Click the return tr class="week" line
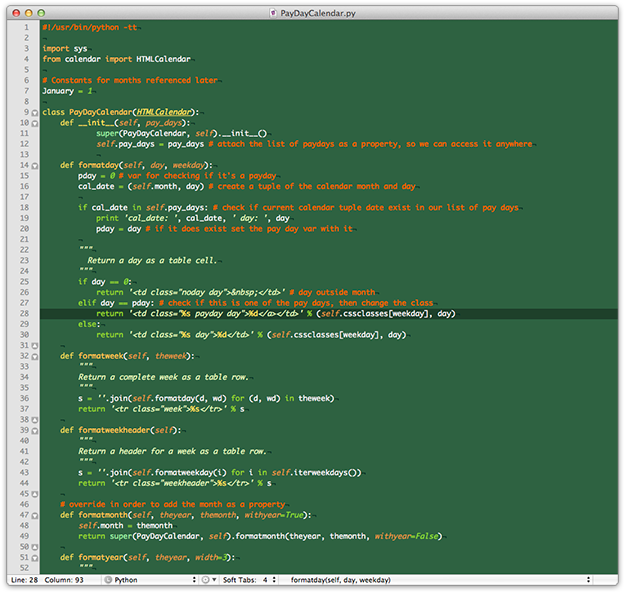The image size is (625, 593). (x=161, y=409)
